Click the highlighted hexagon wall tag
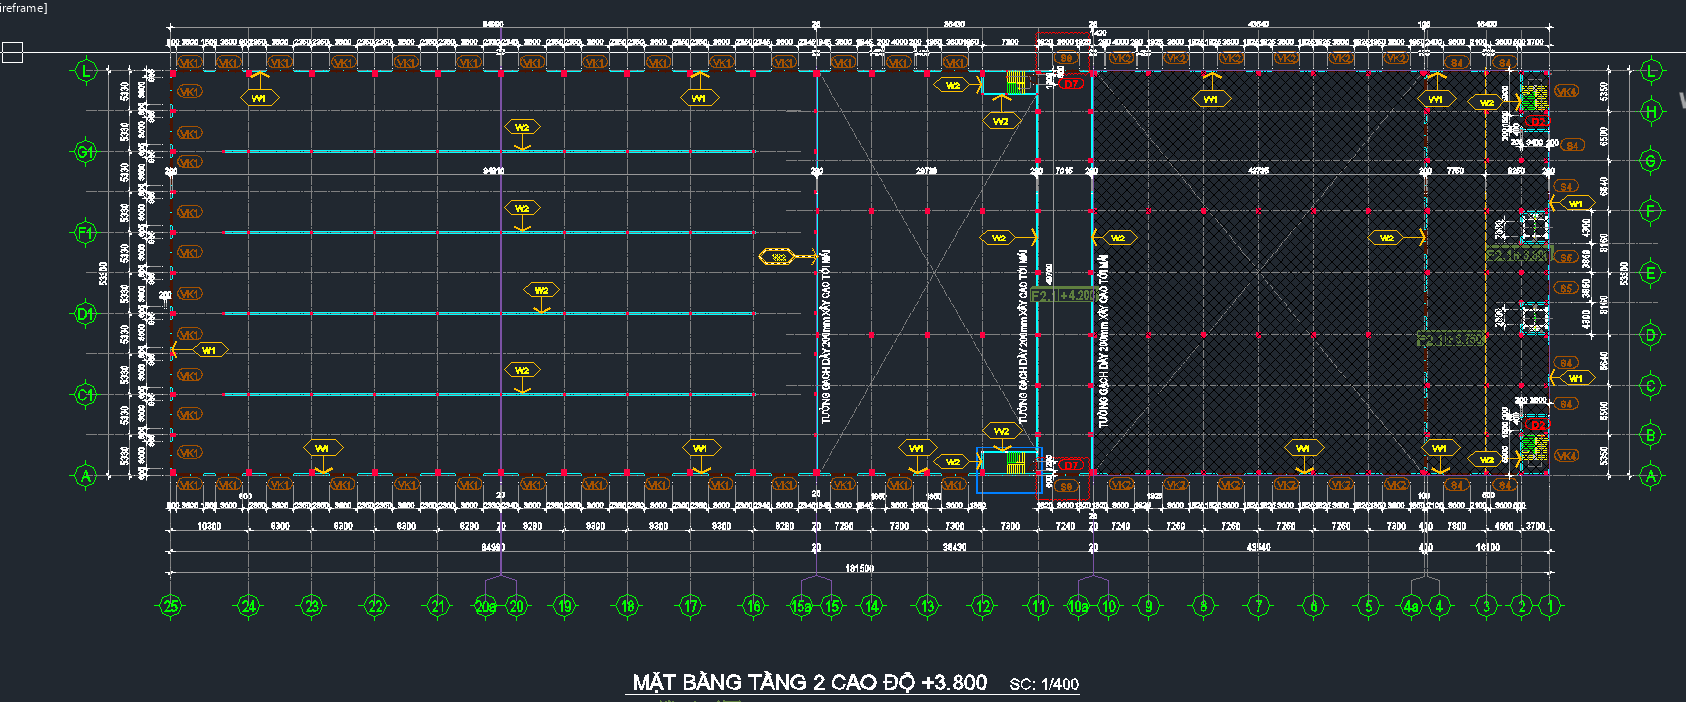 776,257
